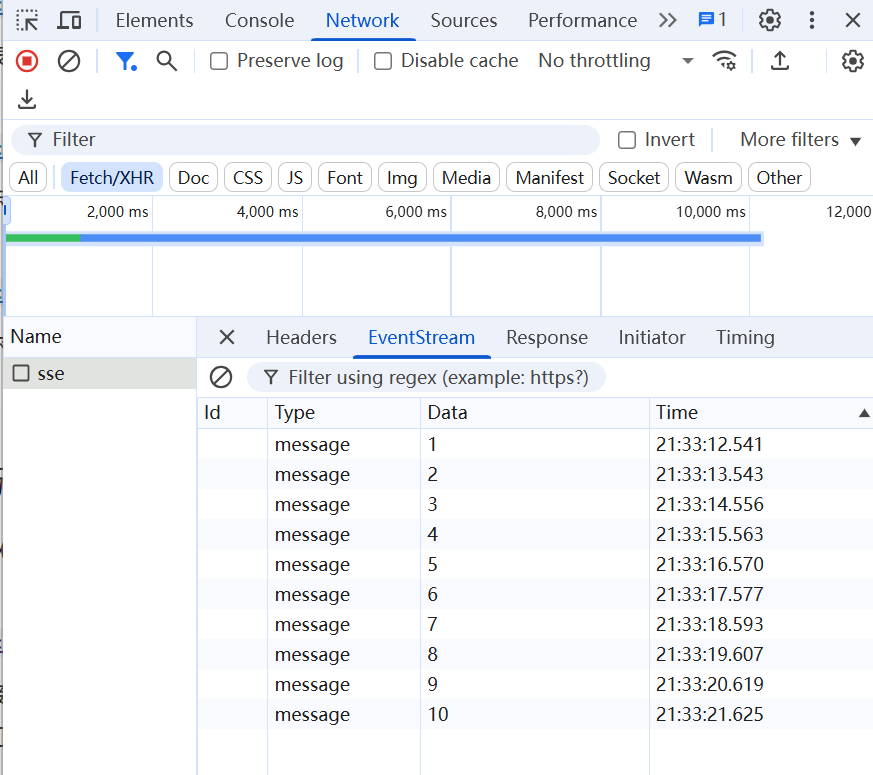The width and height of the screenshot is (873, 775).
Task: Stop recording network log
Action: (27, 61)
